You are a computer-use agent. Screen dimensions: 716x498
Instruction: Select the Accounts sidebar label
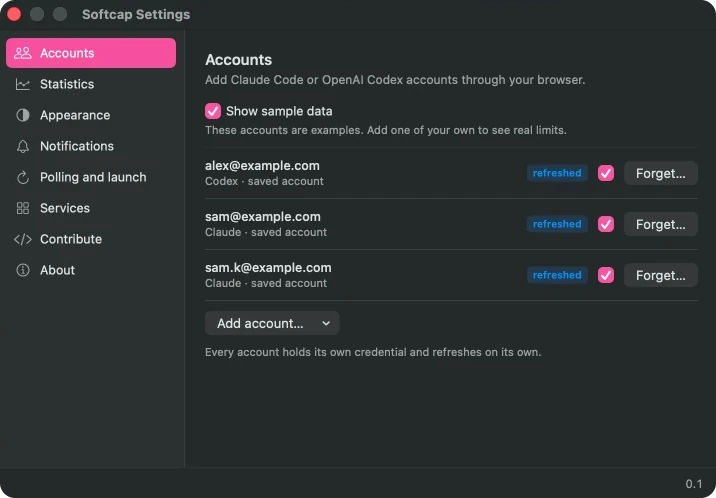point(67,53)
